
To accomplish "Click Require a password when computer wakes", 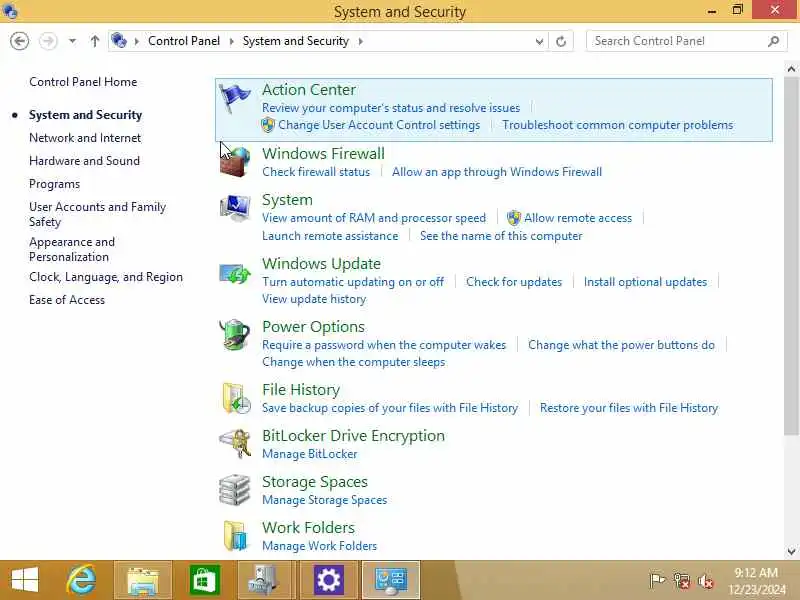I will click(384, 345).
